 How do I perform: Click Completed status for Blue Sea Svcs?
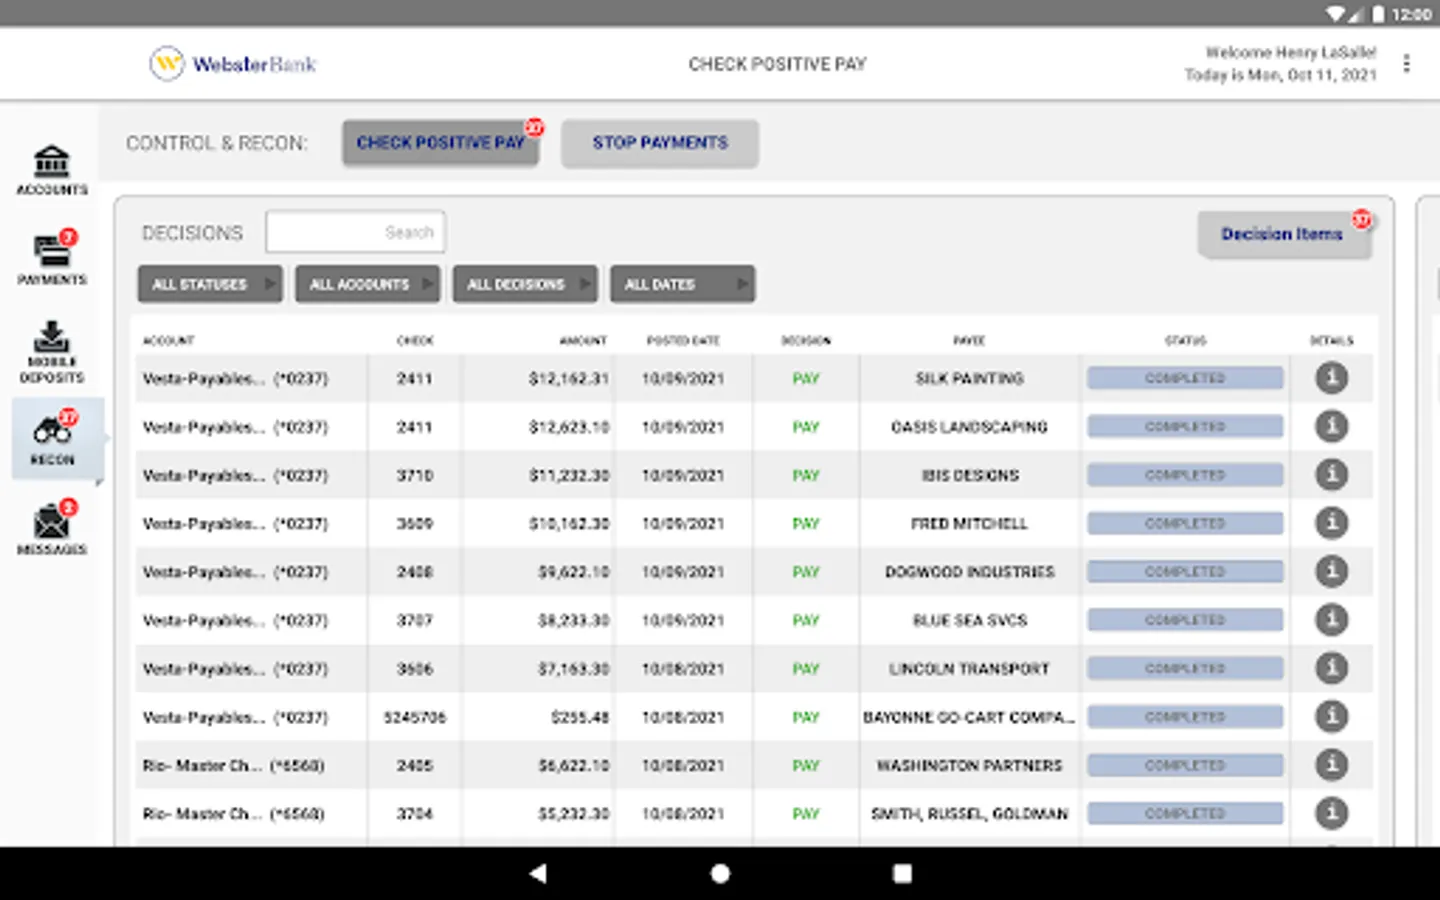pos(1185,620)
